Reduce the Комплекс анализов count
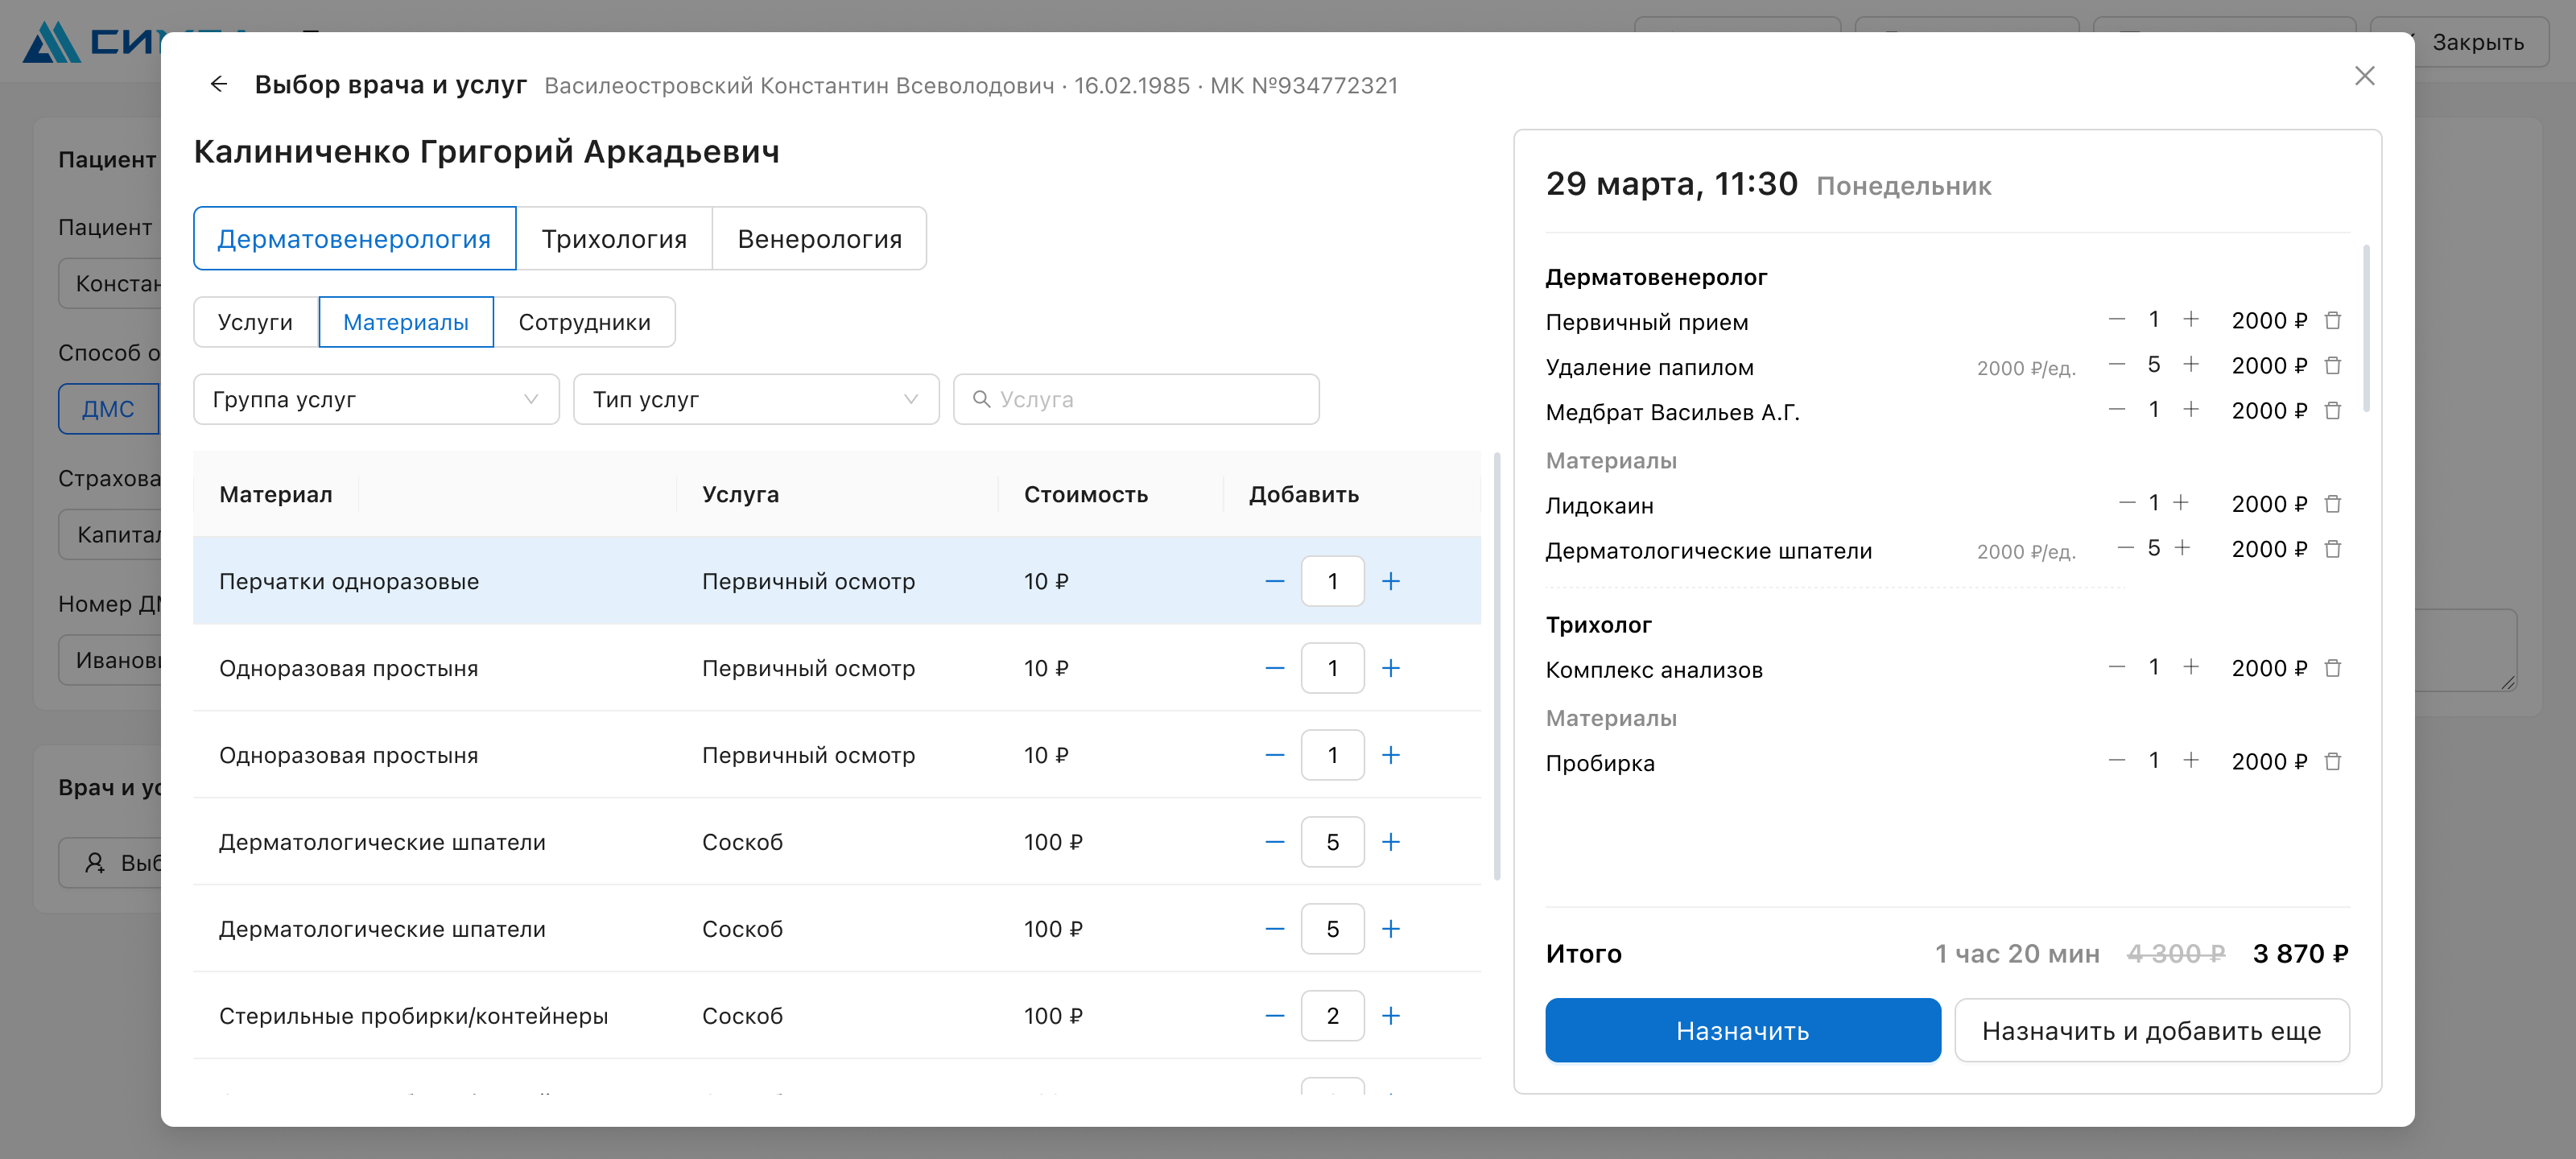This screenshot has width=2576, height=1159. (x=2116, y=667)
